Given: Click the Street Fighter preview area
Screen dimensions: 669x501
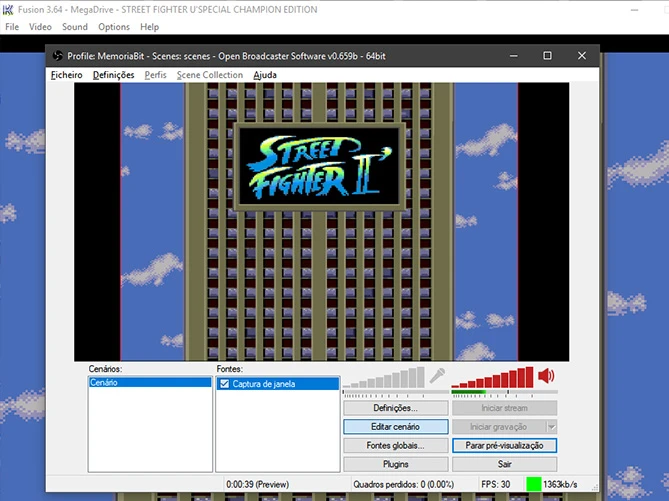Looking at the screenshot, I should 321,222.
